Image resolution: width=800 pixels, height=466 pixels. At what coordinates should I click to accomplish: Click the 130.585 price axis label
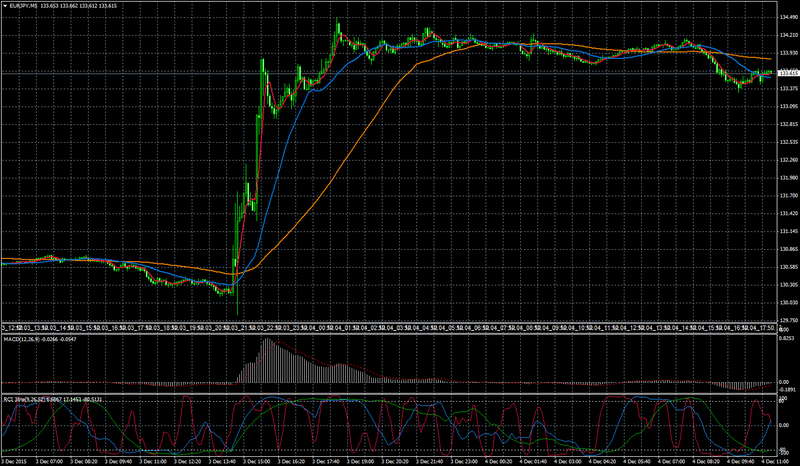tap(788, 266)
